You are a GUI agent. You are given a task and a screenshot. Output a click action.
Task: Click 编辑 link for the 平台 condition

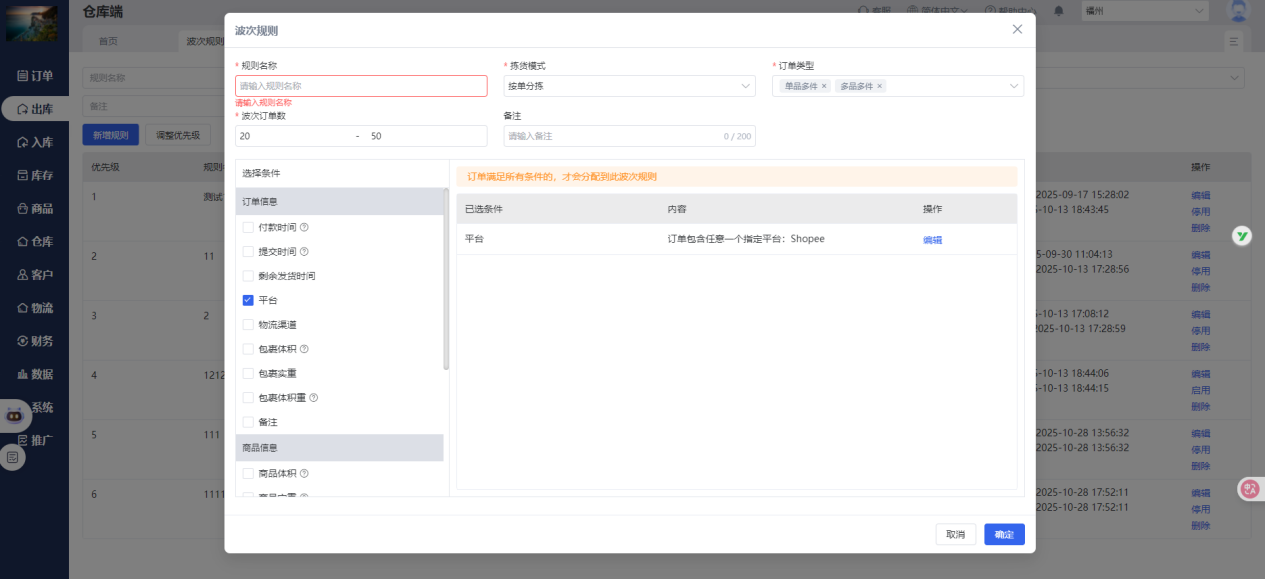pos(932,240)
